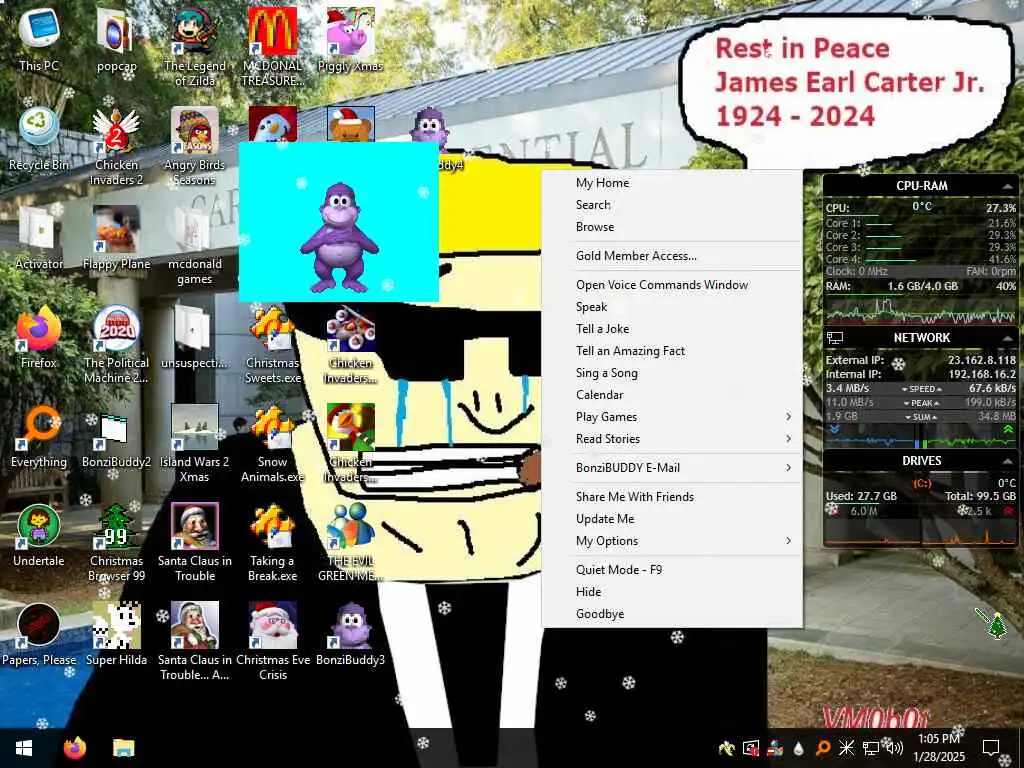1024x768 pixels.
Task: Open the Action Center notification icon
Action: [x=991, y=748]
